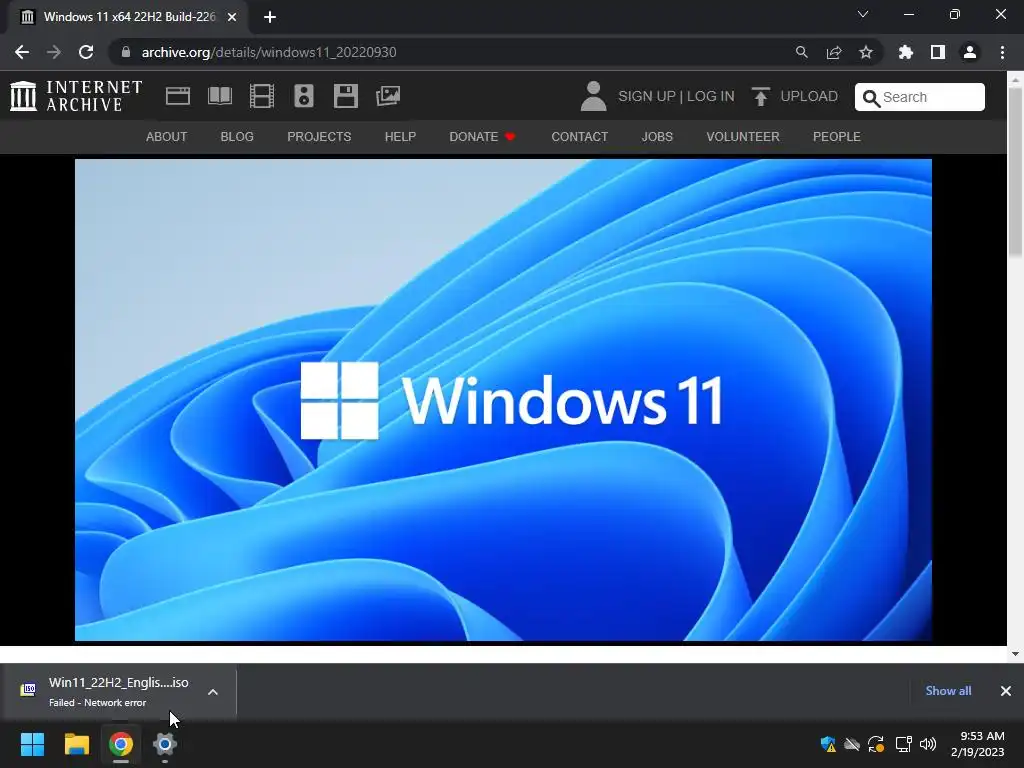The width and height of the screenshot is (1024, 768).
Task: Reload the archive.org page
Action: pos(86,52)
